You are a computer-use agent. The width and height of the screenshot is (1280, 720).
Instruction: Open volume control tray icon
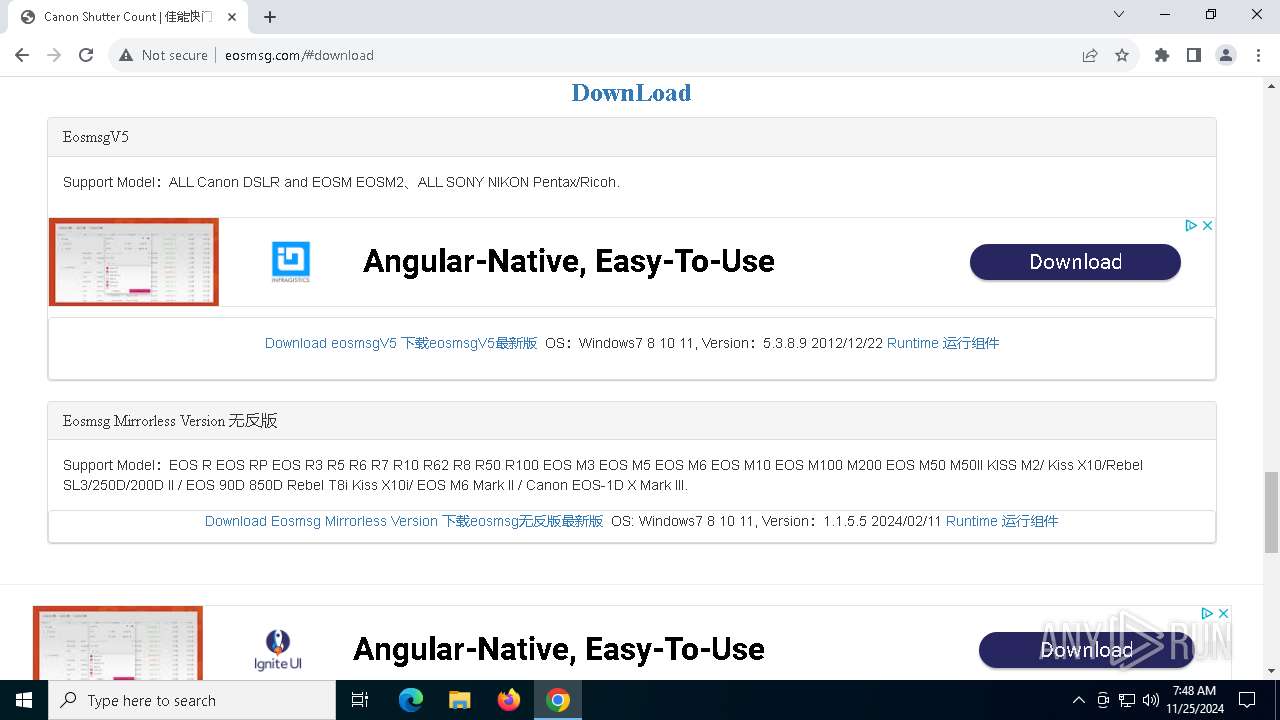[x=1150, y=700]
